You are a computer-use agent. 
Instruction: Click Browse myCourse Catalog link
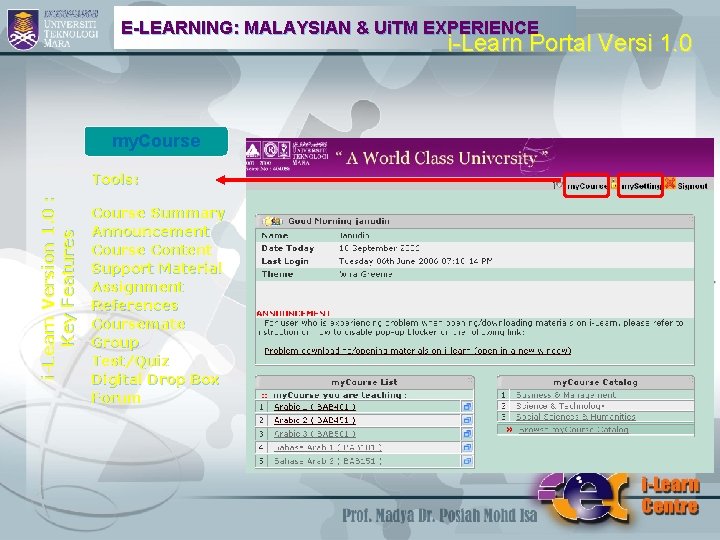573,430
